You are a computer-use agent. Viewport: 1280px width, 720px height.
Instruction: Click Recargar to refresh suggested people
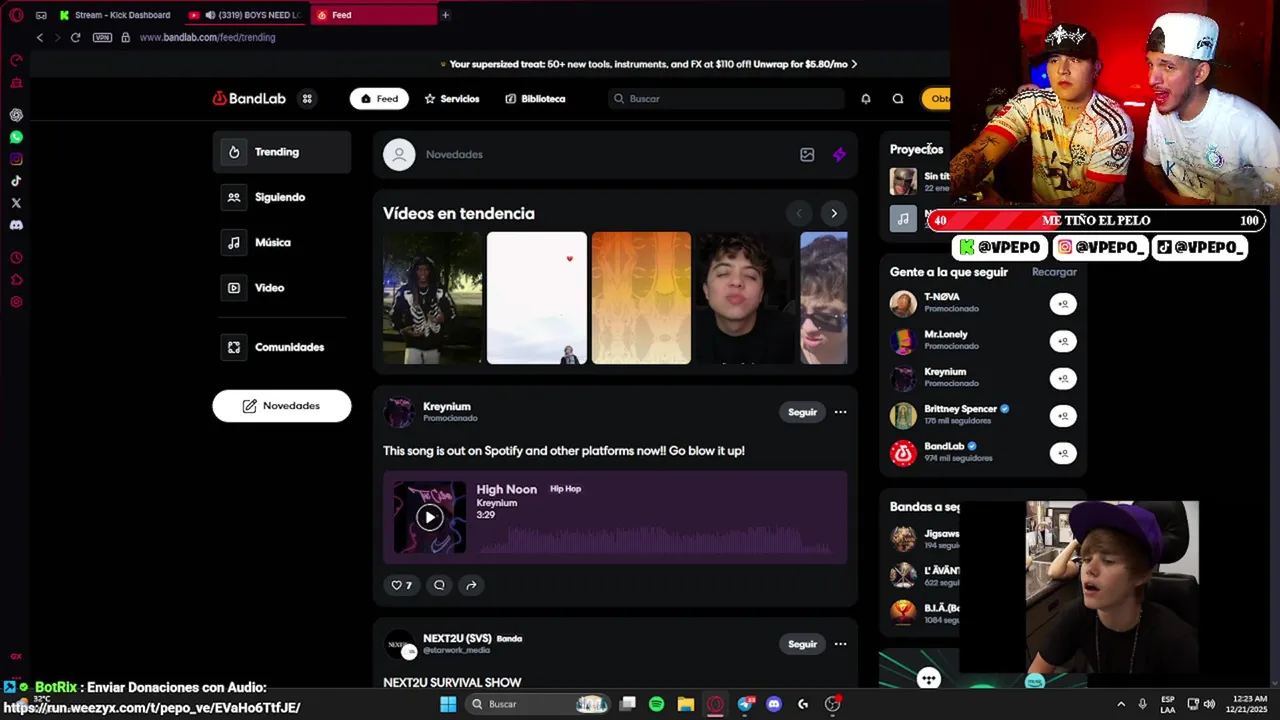[x=1054, y=272]
